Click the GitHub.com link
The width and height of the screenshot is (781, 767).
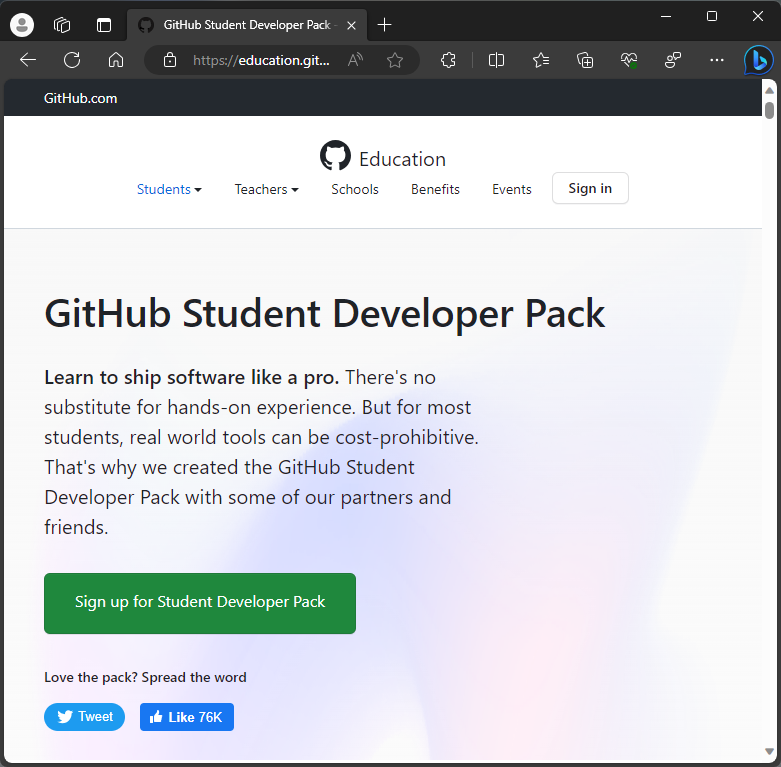click(80, 98)
